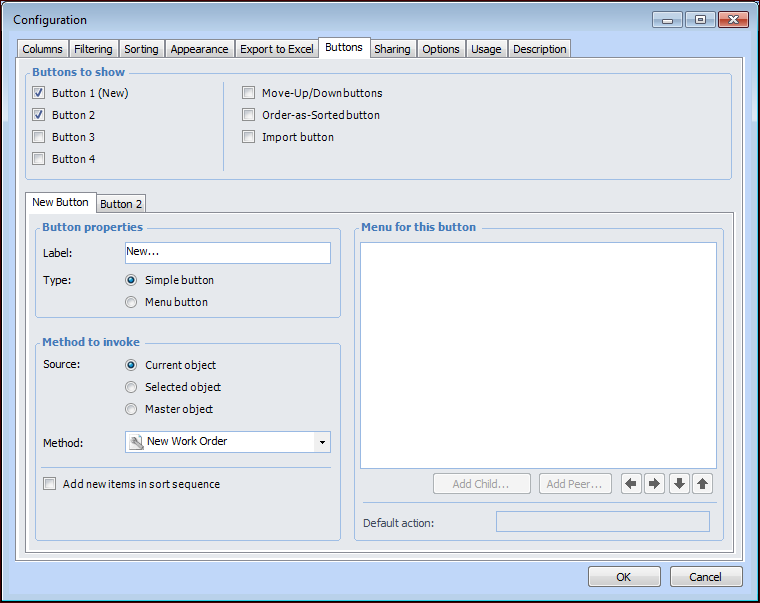
Task: Switch to the Filtering tab
Action: click(93, 49)
